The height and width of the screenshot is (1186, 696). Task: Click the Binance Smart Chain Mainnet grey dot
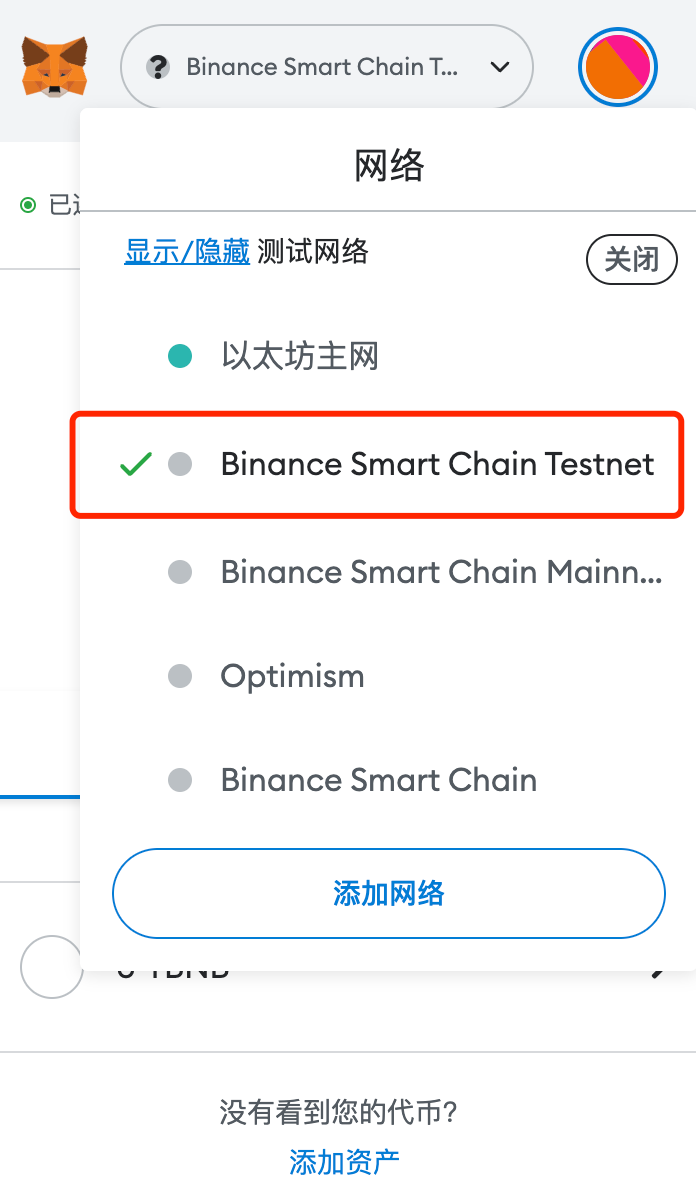tap(180, 572)
